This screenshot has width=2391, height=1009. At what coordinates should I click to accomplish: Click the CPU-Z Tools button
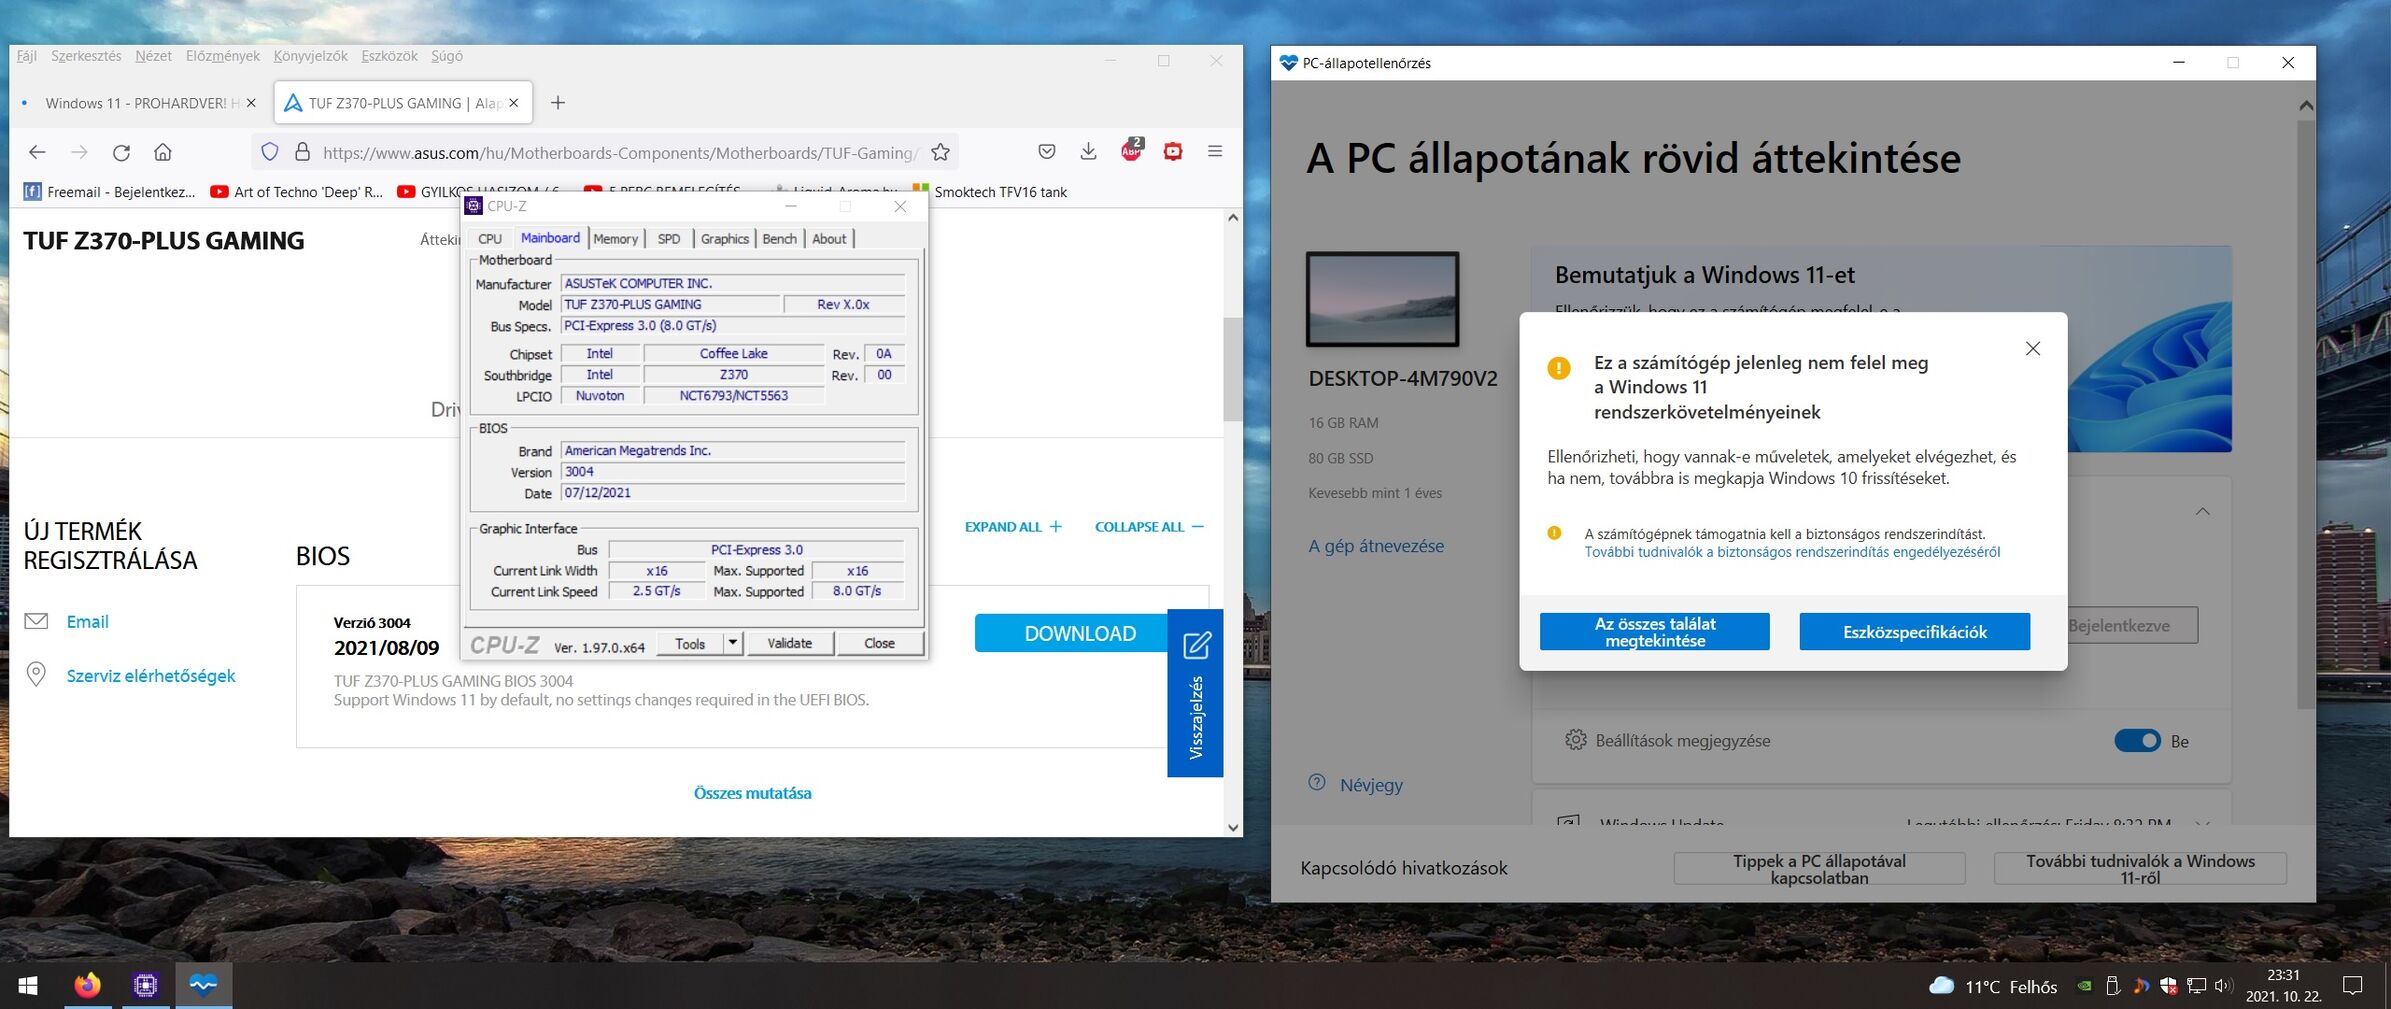(x=690, y=643)
